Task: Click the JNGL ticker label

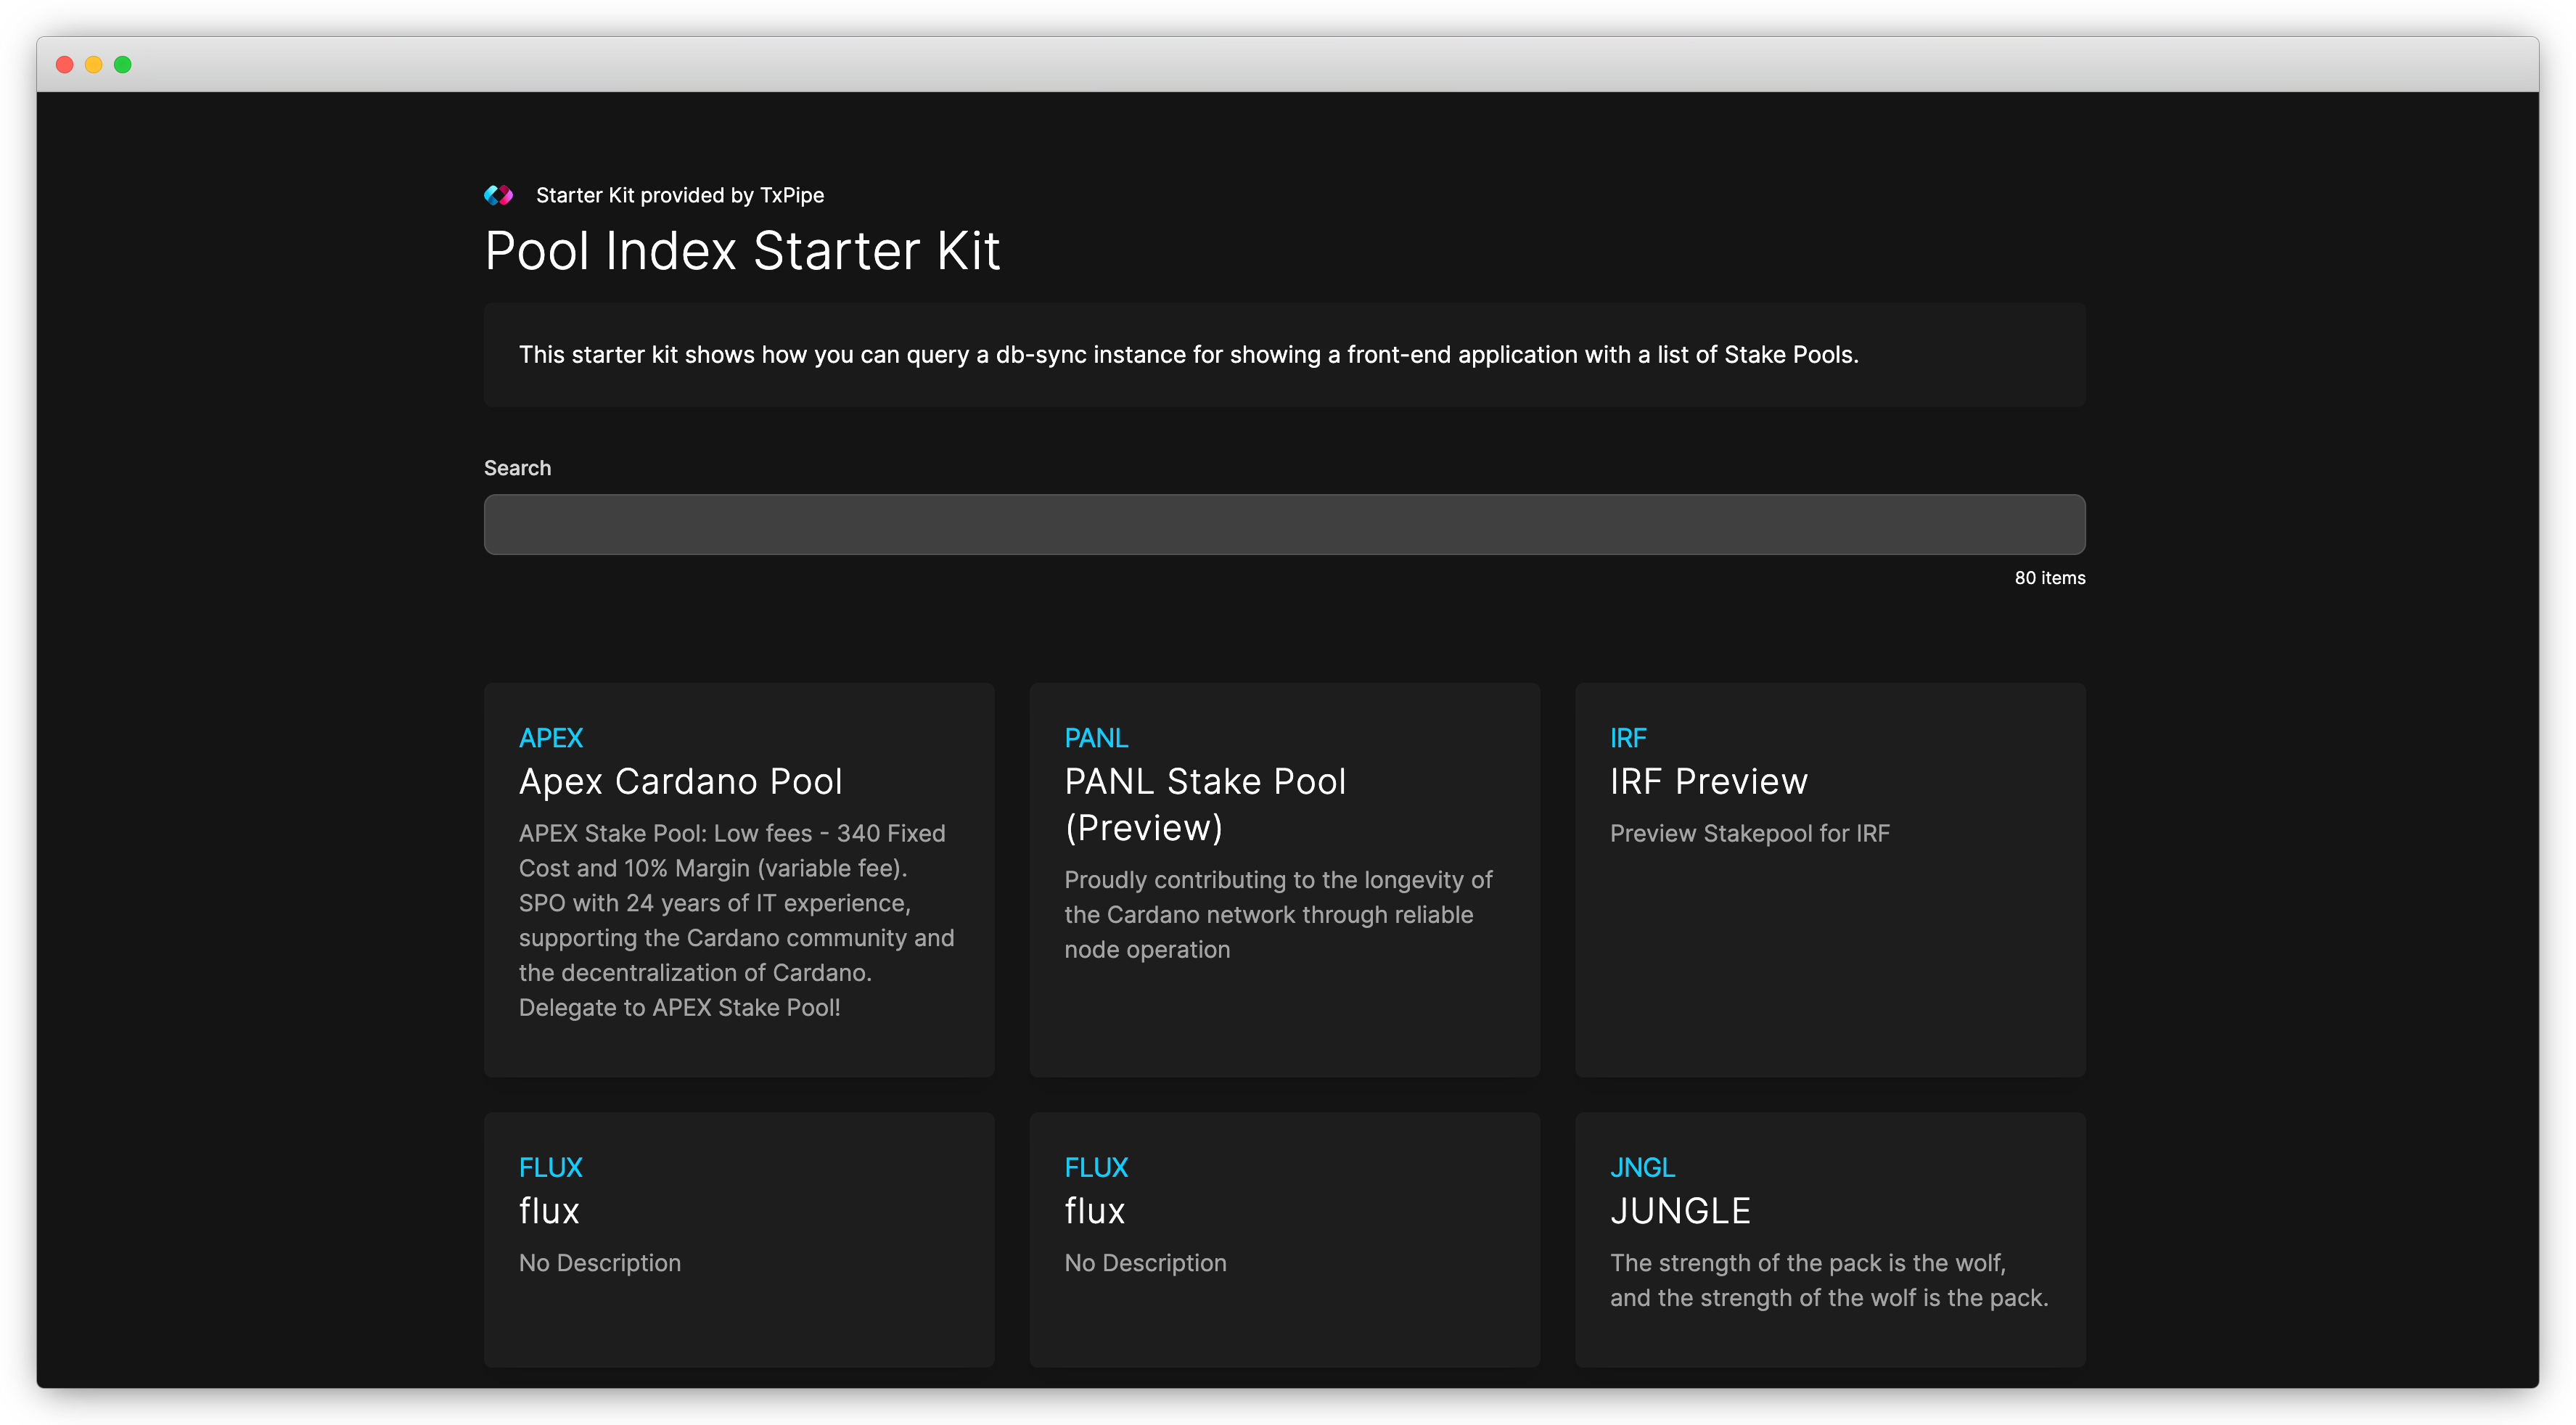Action: [1642, 1167]
